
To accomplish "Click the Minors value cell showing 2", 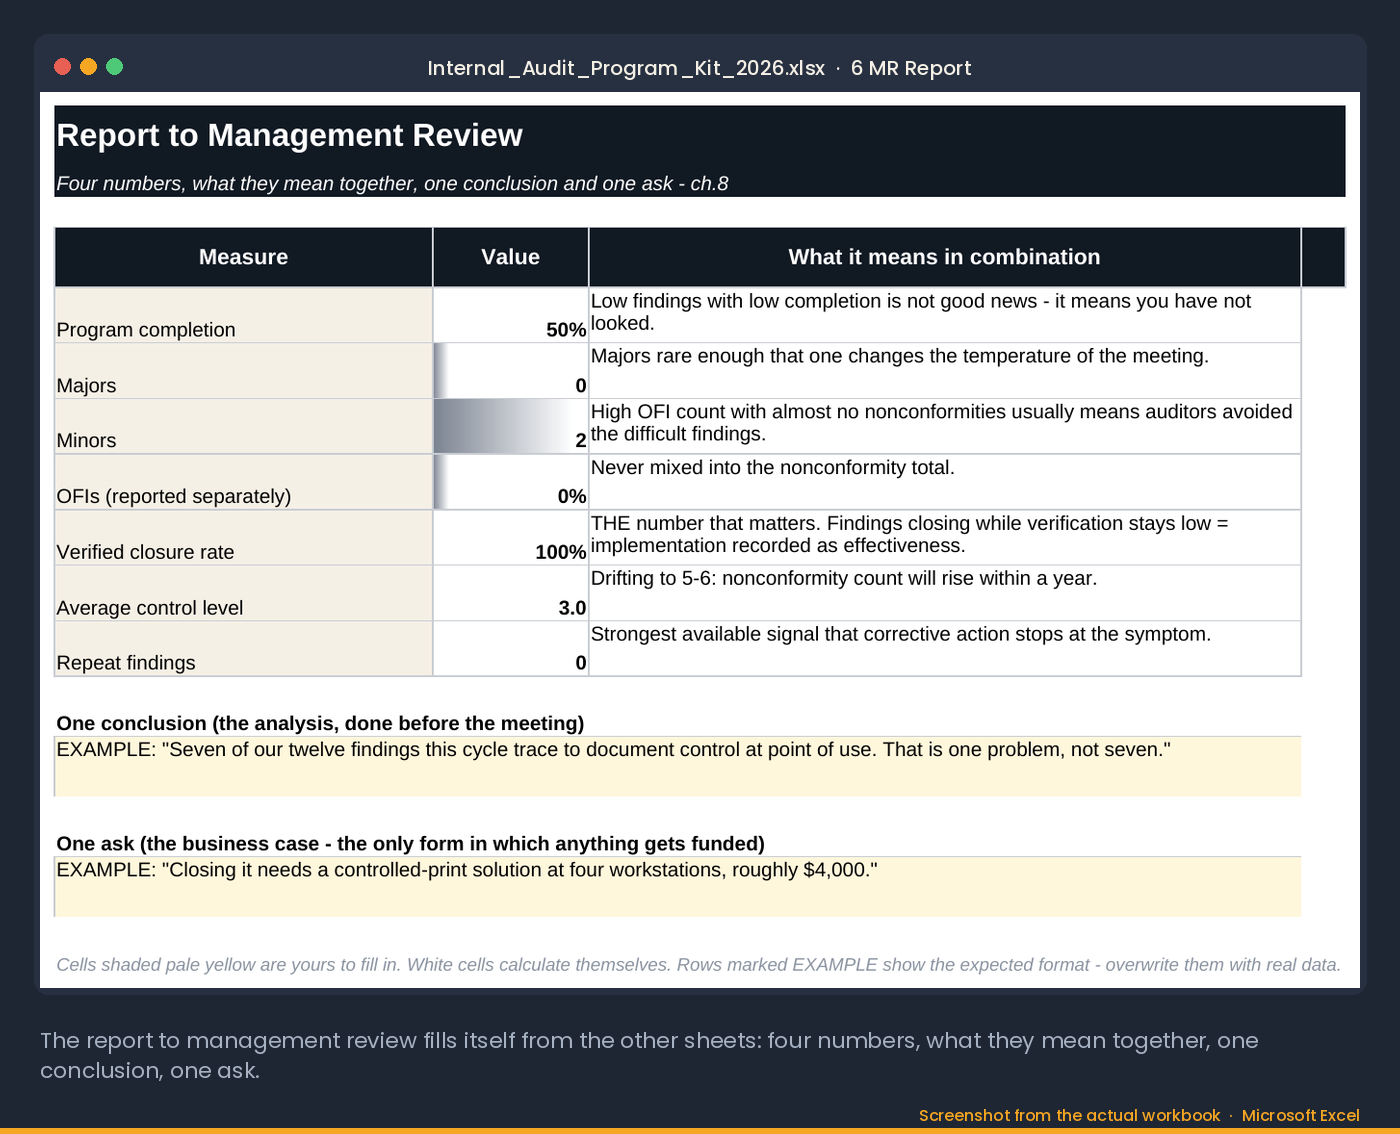I will [x=510, y=427].
